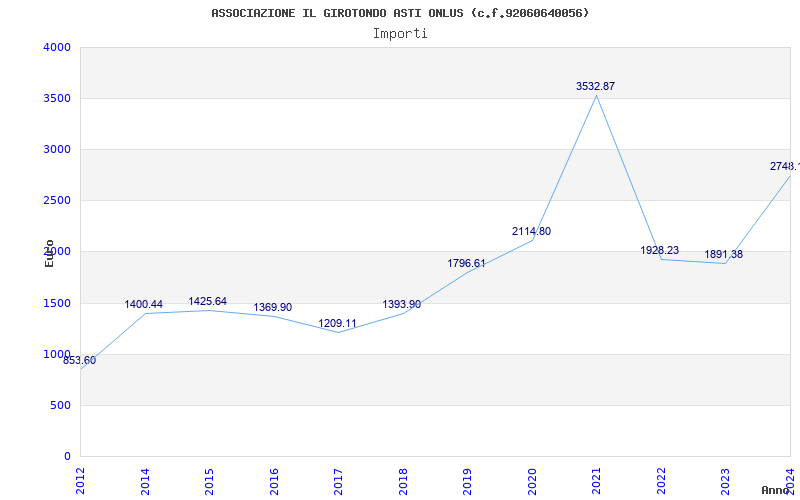Click the 1500 y-axis tick label

click(x=57, y=304)
